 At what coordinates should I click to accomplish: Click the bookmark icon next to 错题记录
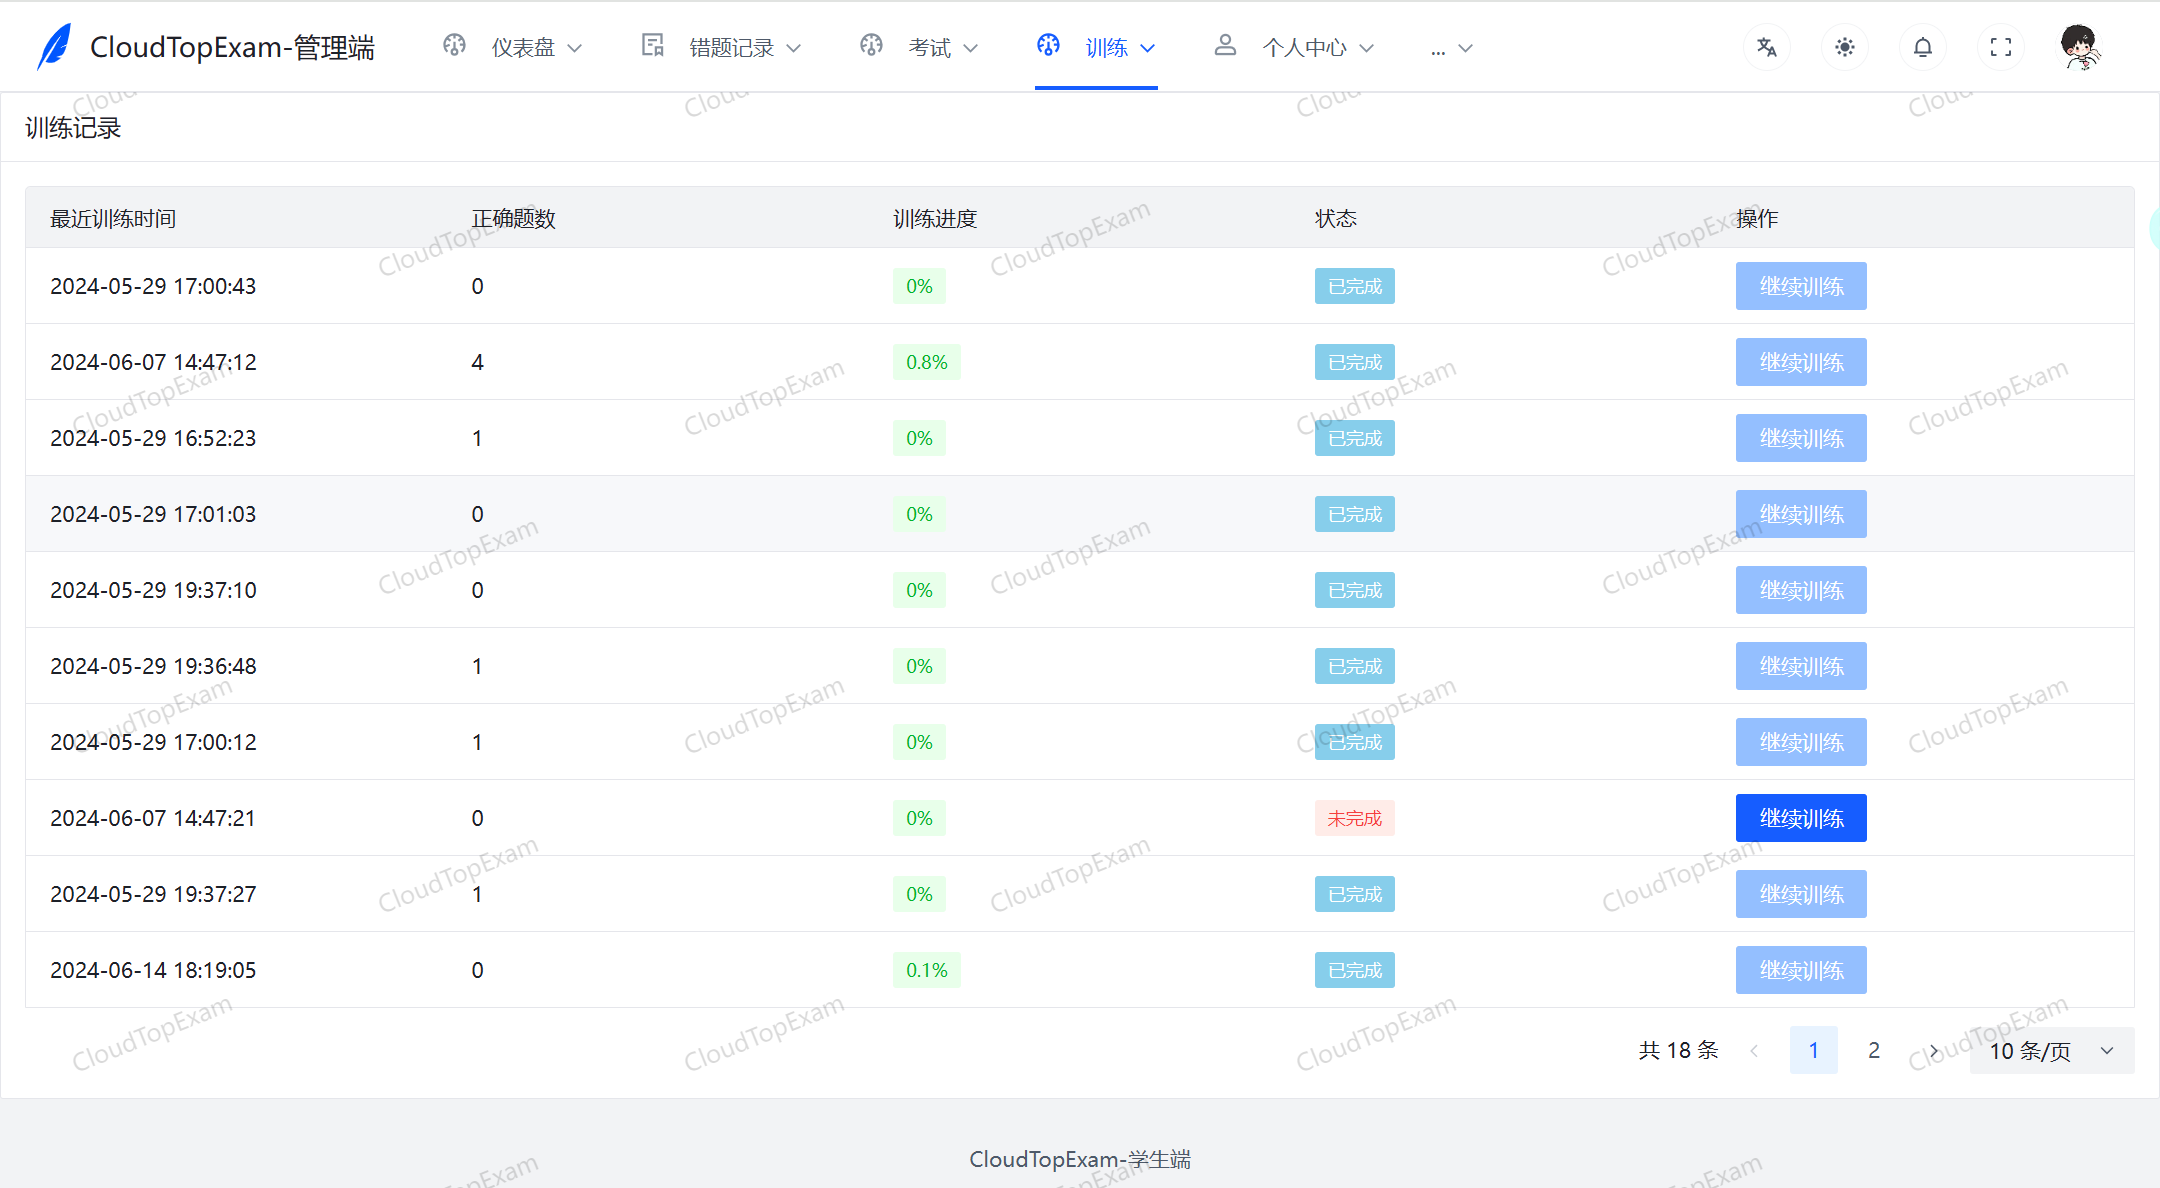651,45
